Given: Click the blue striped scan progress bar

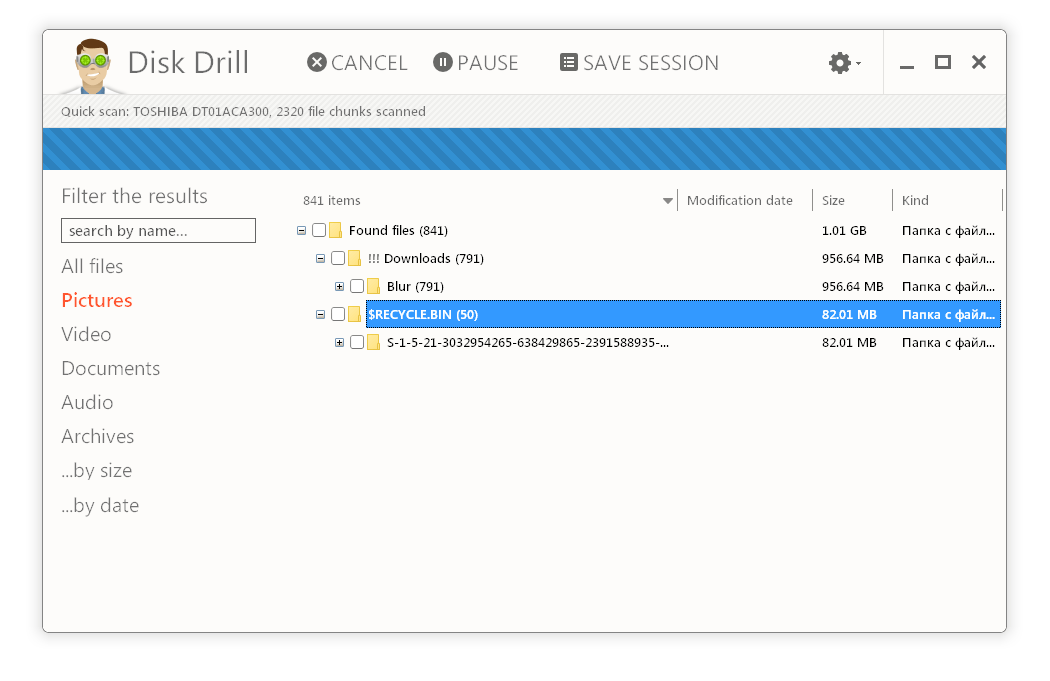Looking at the screenshot, I should pos(524,149).
